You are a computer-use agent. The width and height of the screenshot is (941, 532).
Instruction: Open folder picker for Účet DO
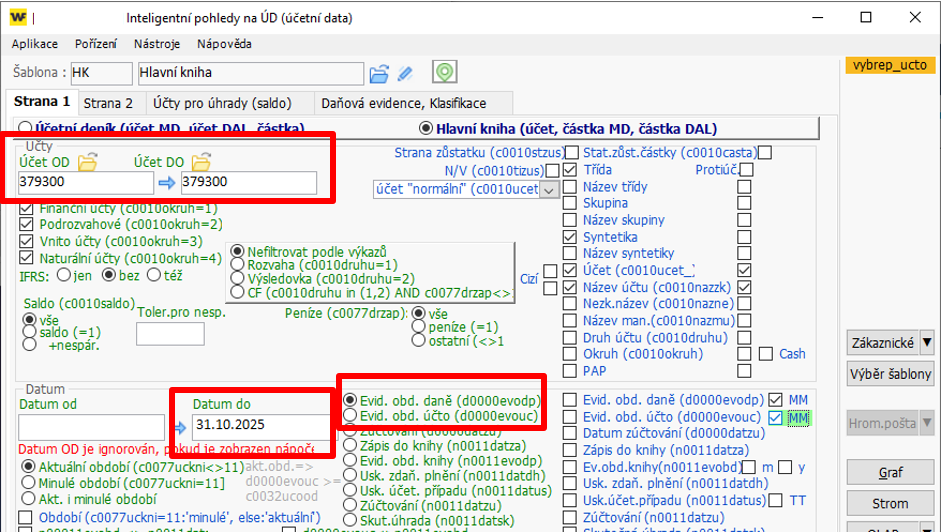point(202,161)
